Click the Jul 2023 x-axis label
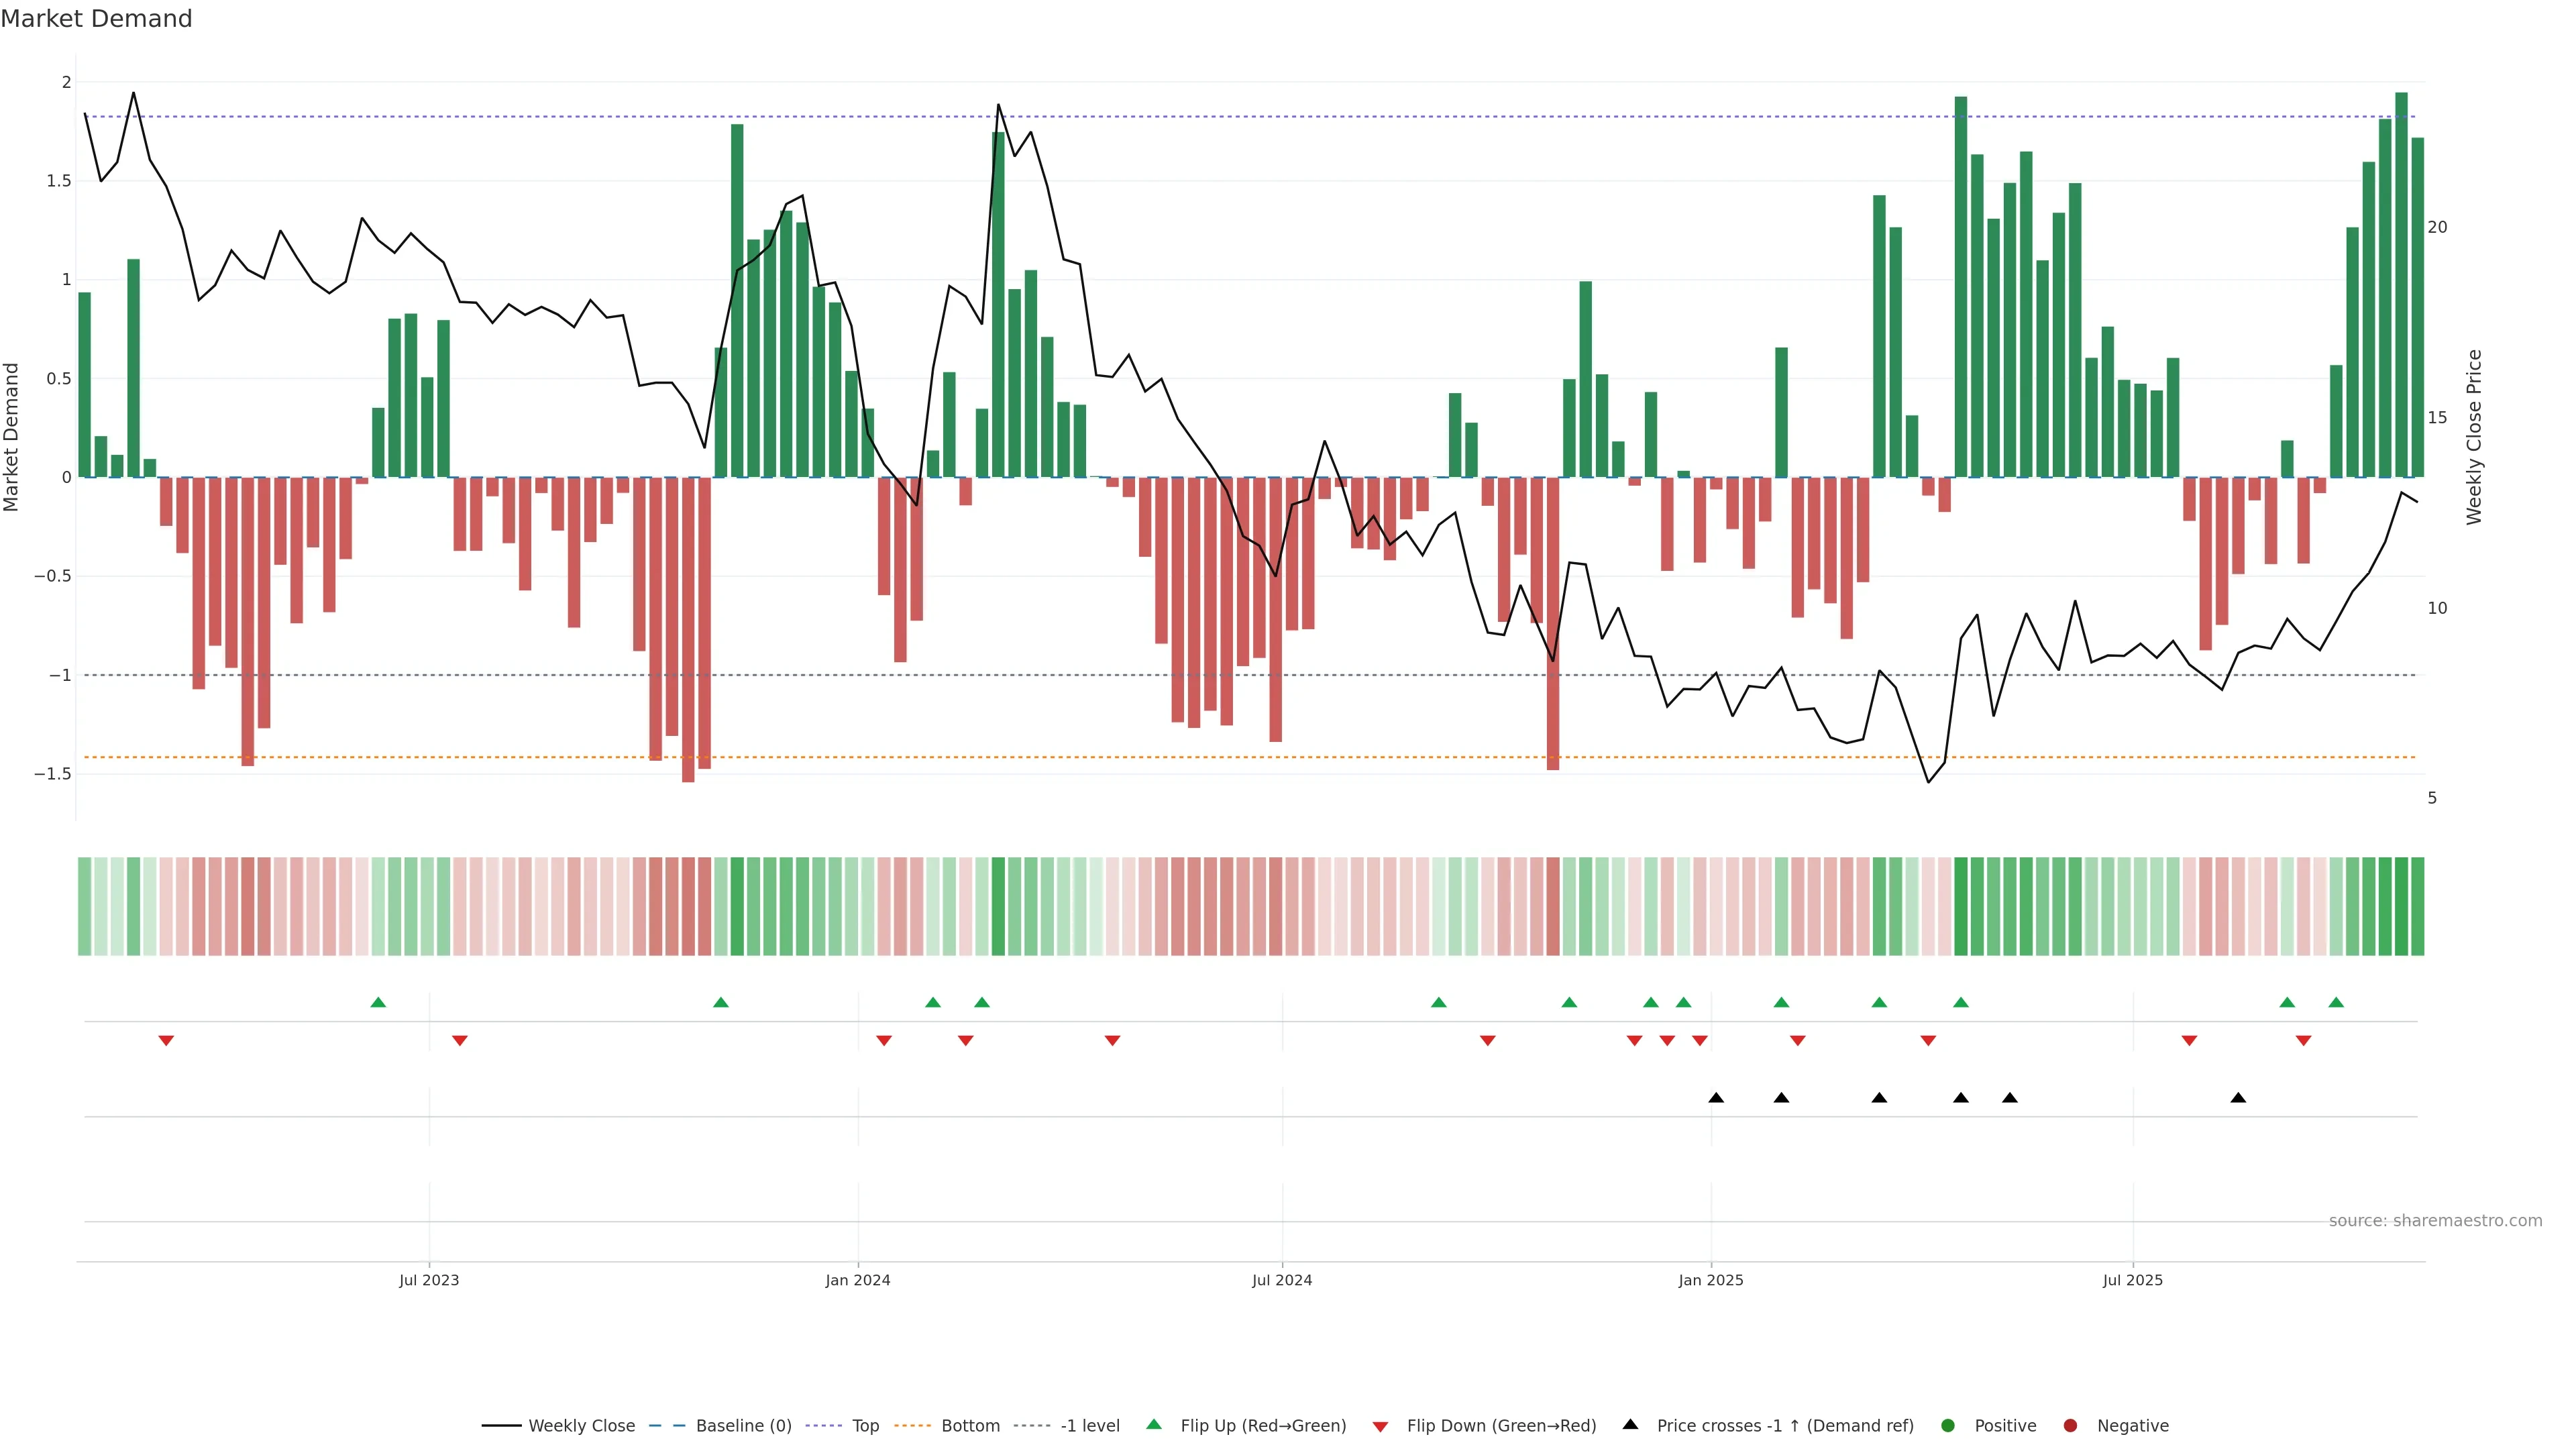Image resolution: width=2576 pixels, height=1449 pixels. [x=429, y=1280]
